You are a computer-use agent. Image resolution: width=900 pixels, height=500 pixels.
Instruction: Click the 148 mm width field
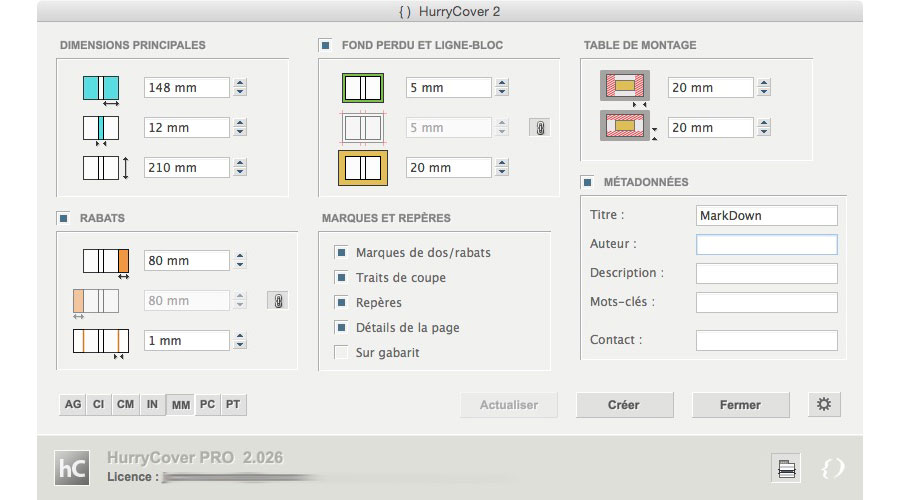[x=187, y=87]
